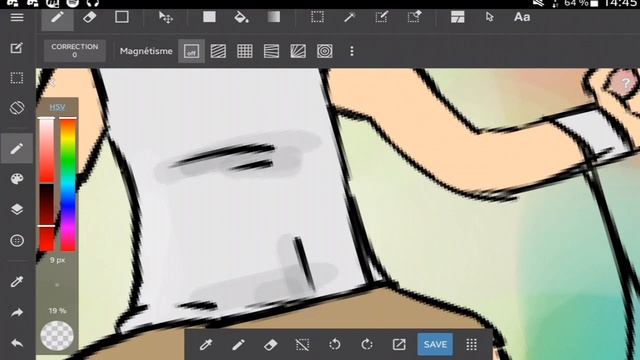Tap the undo arrow in left sidebar
640x360 pixels.
click(x=17, y=343)
